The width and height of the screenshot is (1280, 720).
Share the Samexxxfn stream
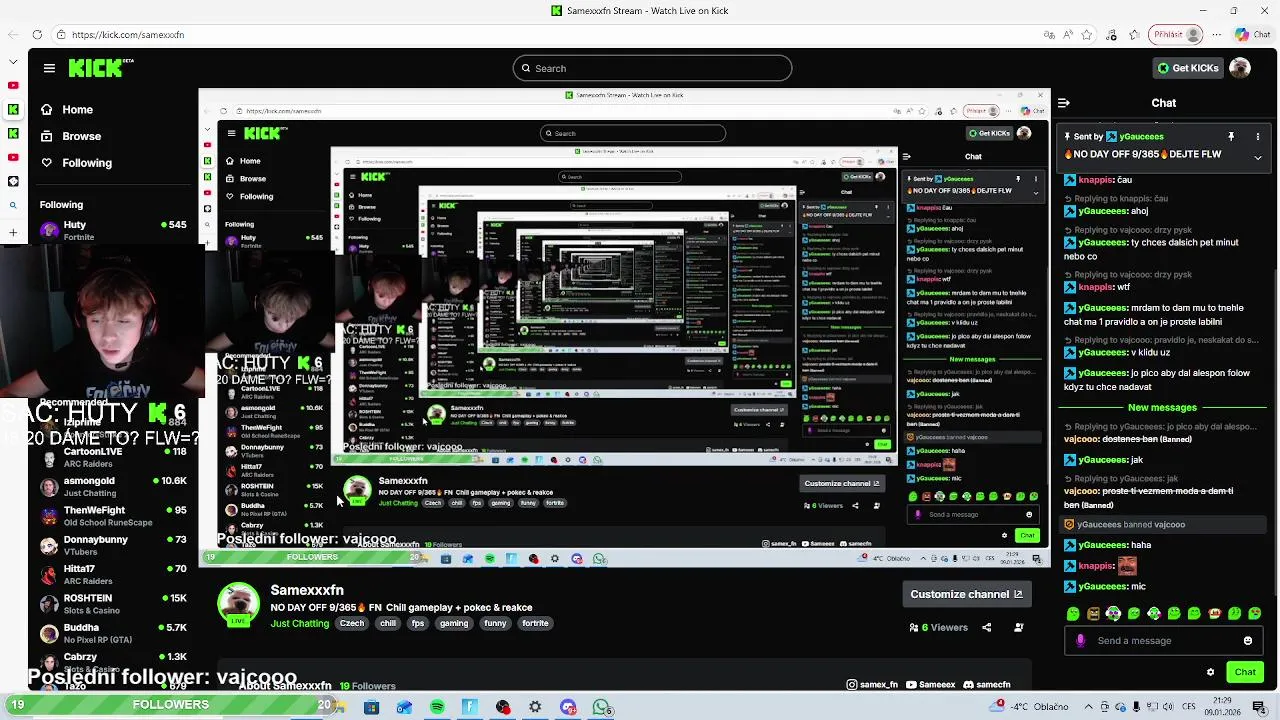987,628
